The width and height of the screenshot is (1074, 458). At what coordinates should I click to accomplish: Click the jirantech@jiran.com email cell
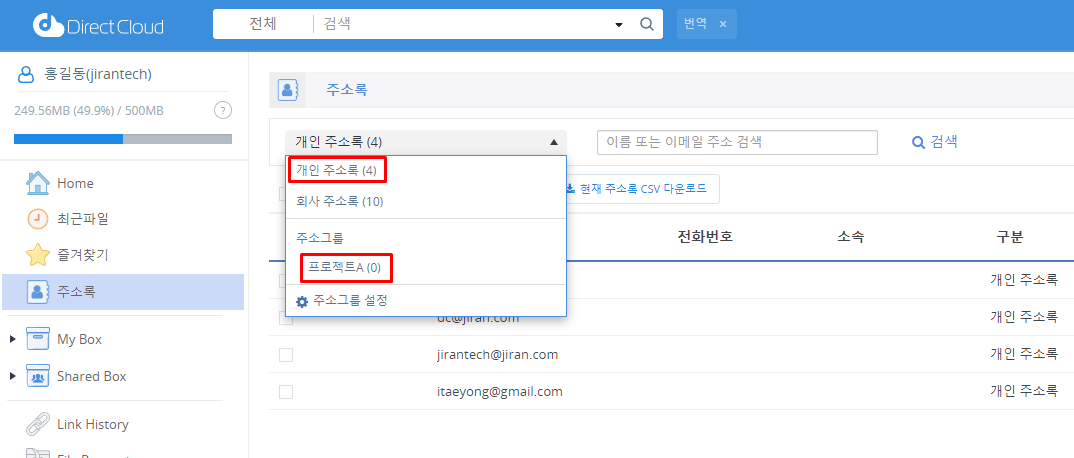[497, 355]
